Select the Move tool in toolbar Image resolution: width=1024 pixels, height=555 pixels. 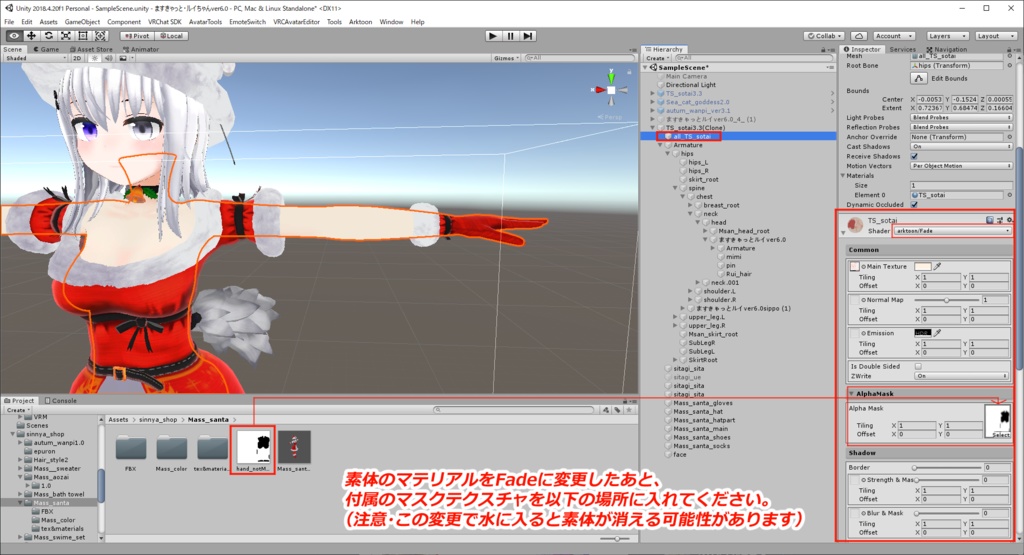[31, 36]
